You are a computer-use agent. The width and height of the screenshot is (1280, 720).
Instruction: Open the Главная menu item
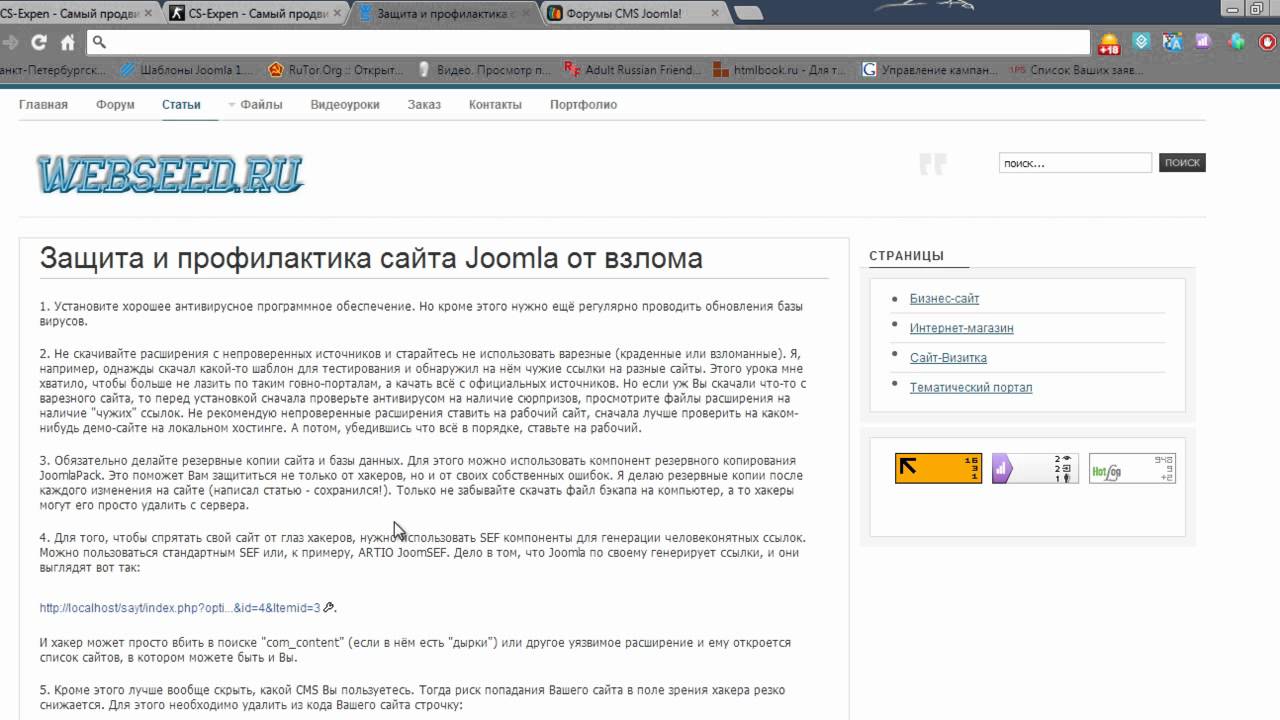coord(43,104)
